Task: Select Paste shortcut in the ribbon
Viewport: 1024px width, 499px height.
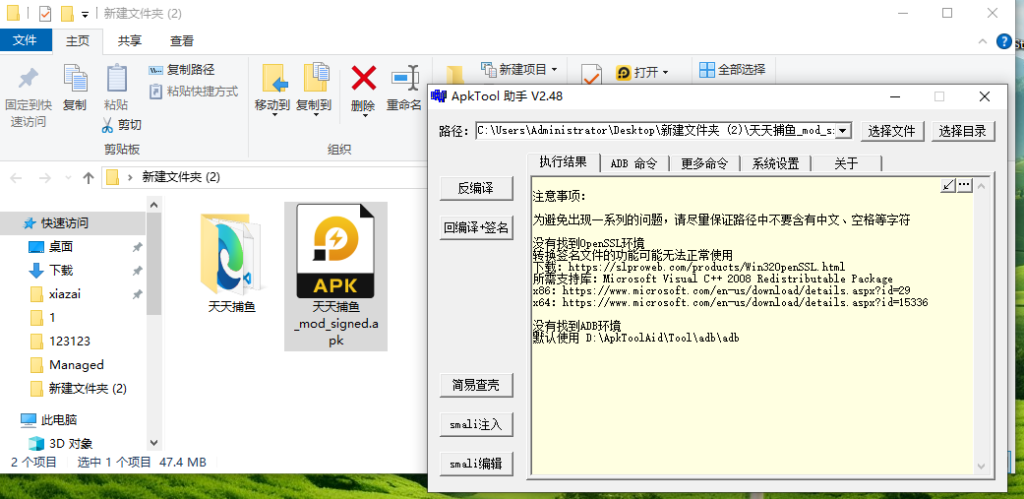Action: coord(193,91)
